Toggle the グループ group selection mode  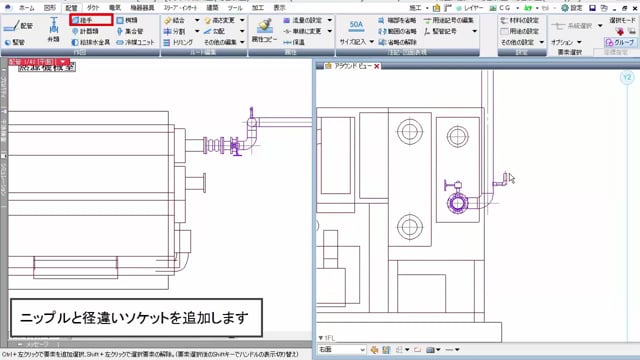620,42
